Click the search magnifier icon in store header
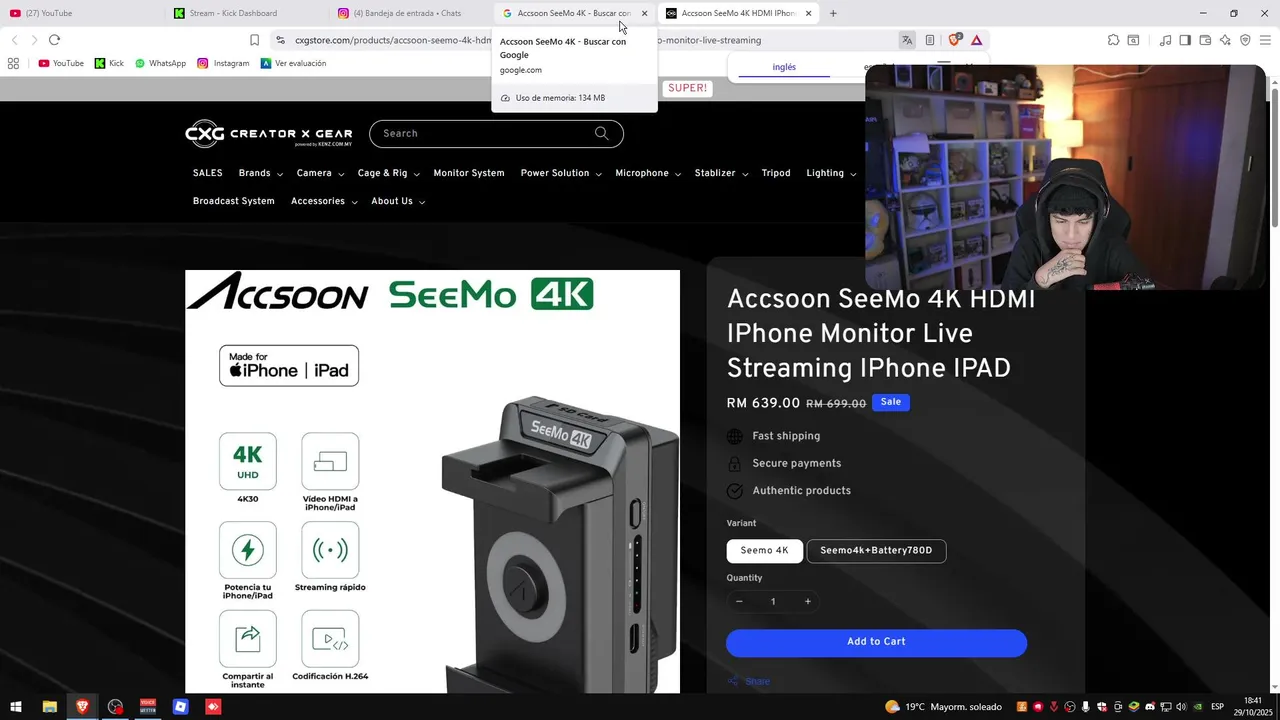Image resolution: width=1280 pixels, height=720 pixels. [x=601, y=133]
